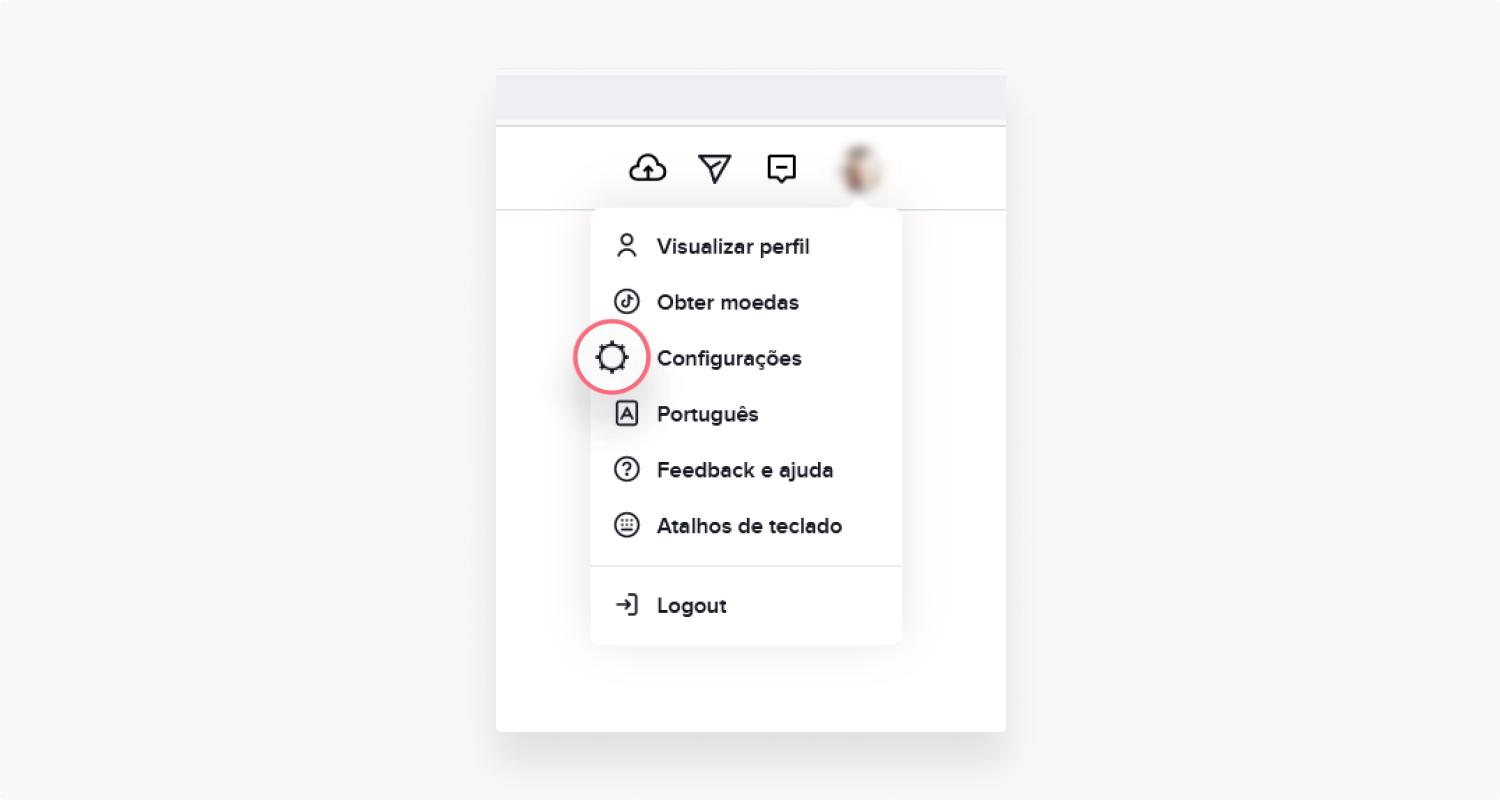This screenshot has width=1500, height=800.
Task: Click the logout arrow icon
Action: (627, 605)
